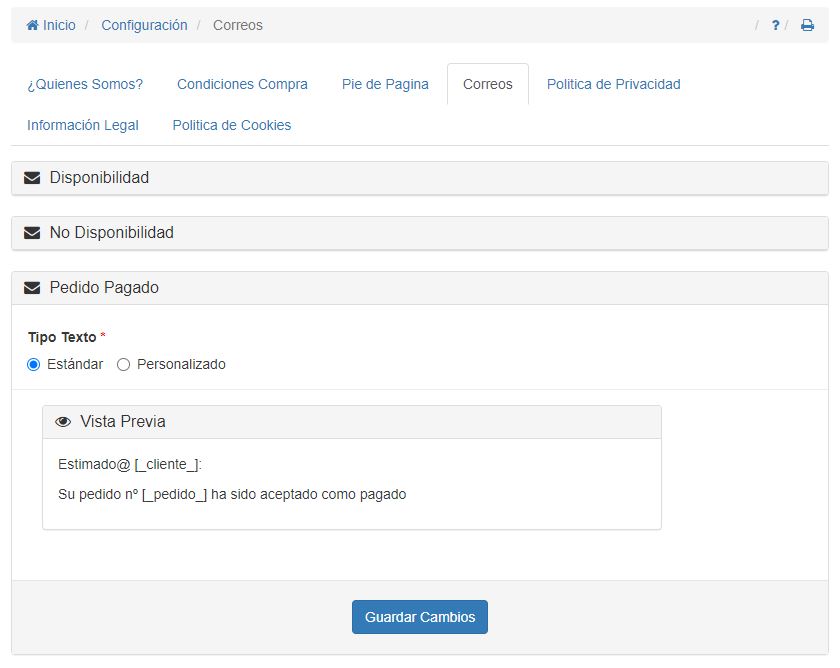This screenshot has height=668, width=840.
Task: Open the Información Legal tab
Action: tap(83, 125)
